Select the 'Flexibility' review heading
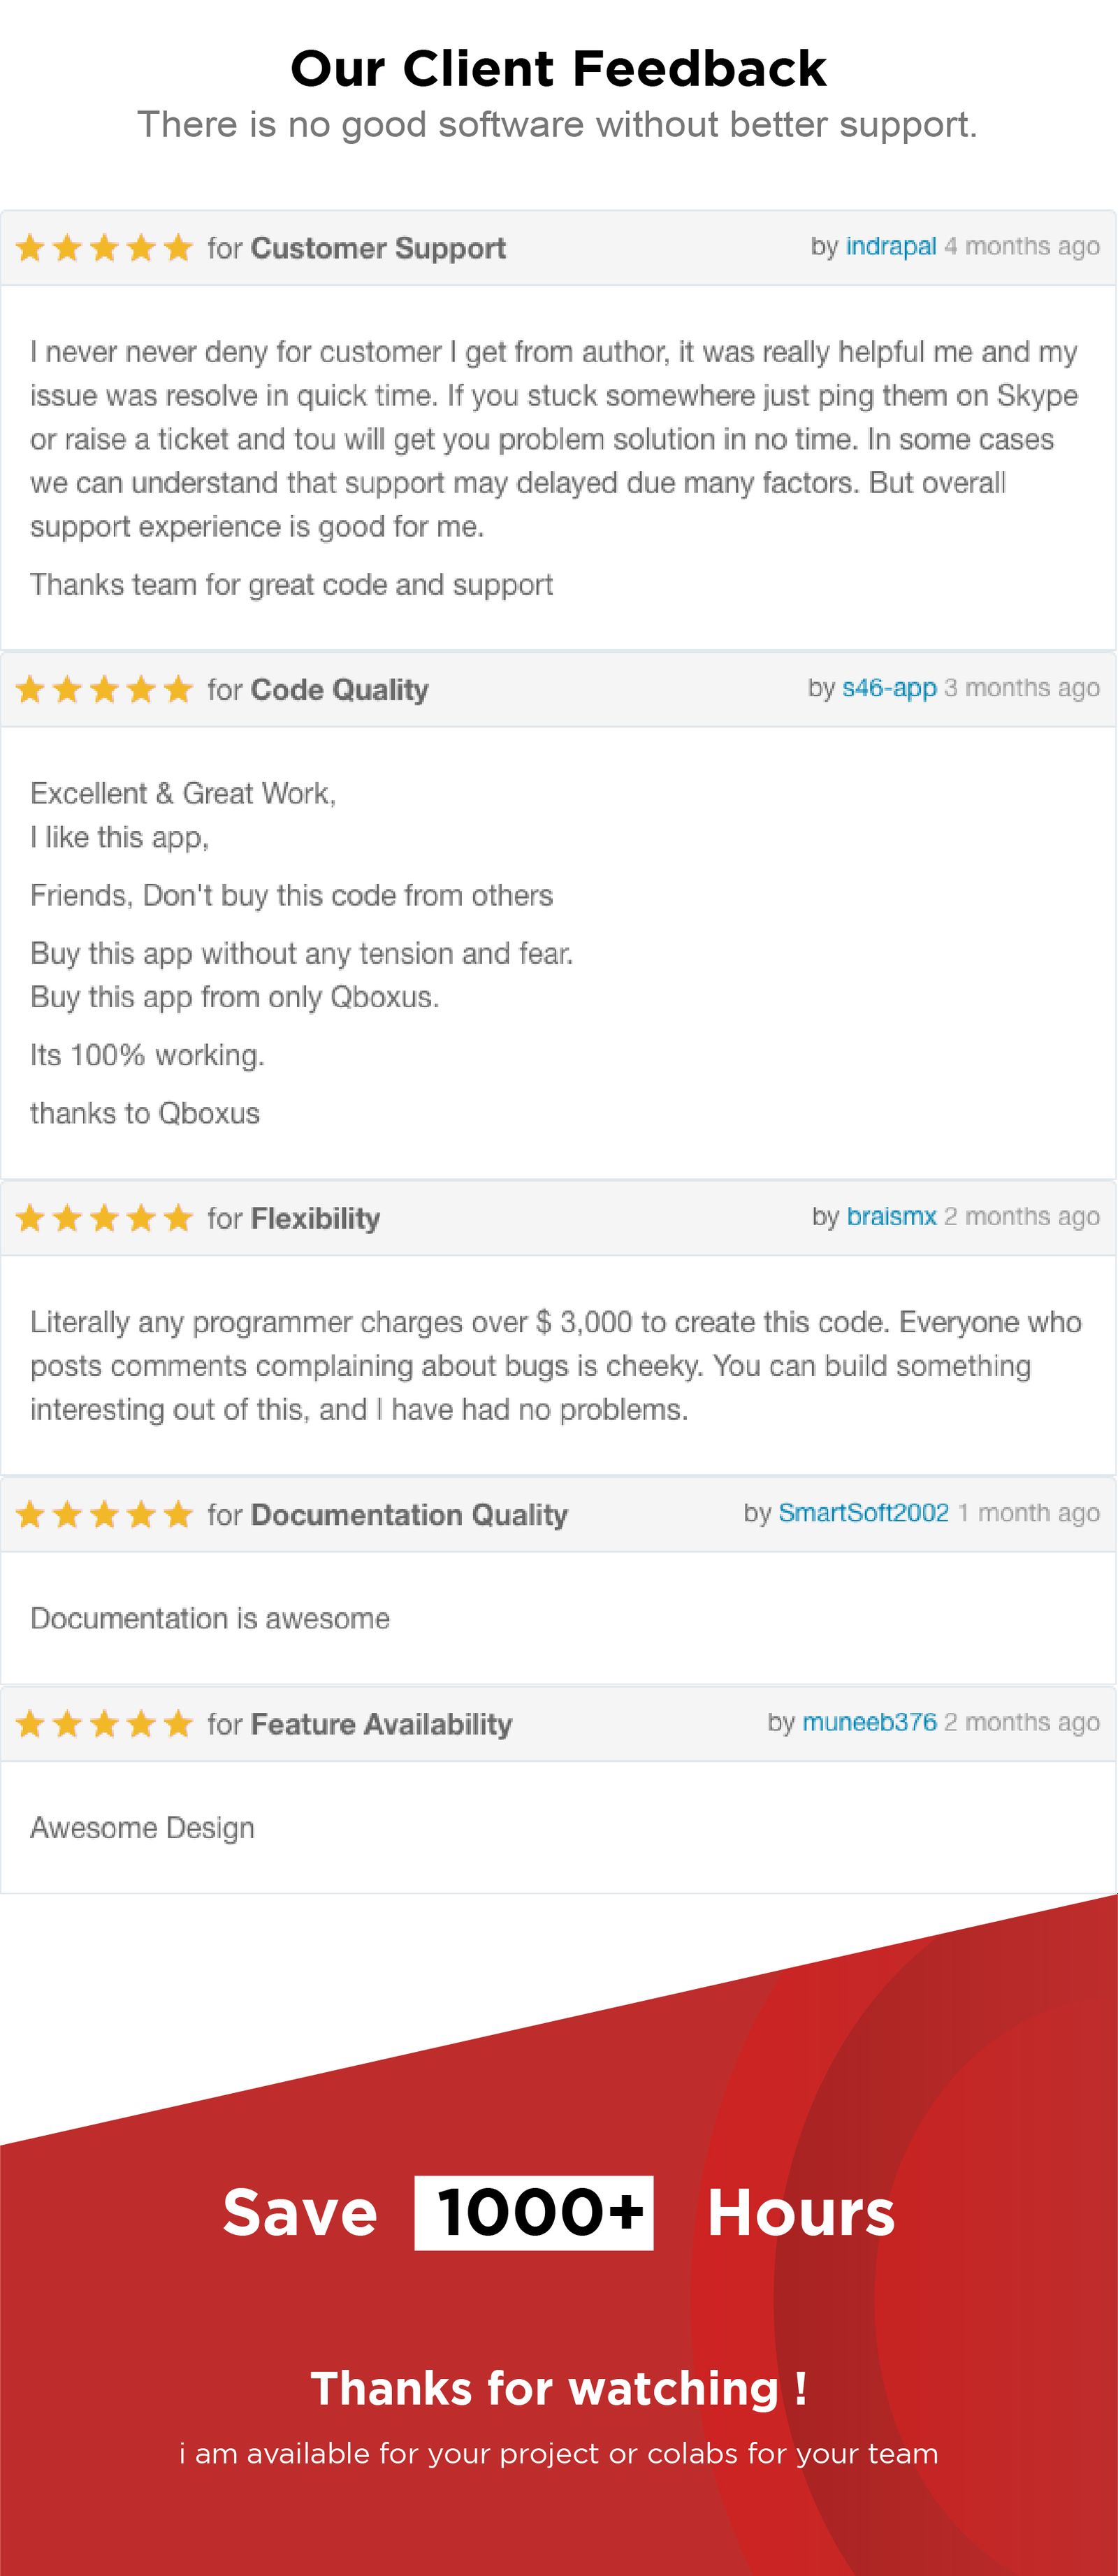Viewport: 1118px width, 2576px height. [x=315, y=1218]
